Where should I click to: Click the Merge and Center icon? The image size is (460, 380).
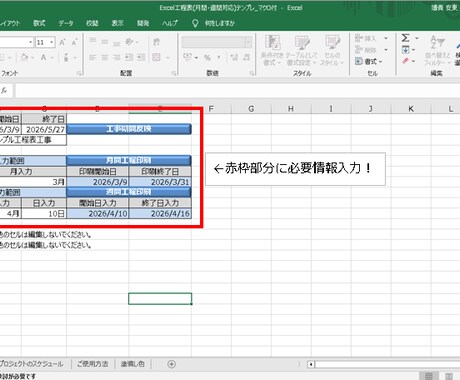click(x=156, y=58)
